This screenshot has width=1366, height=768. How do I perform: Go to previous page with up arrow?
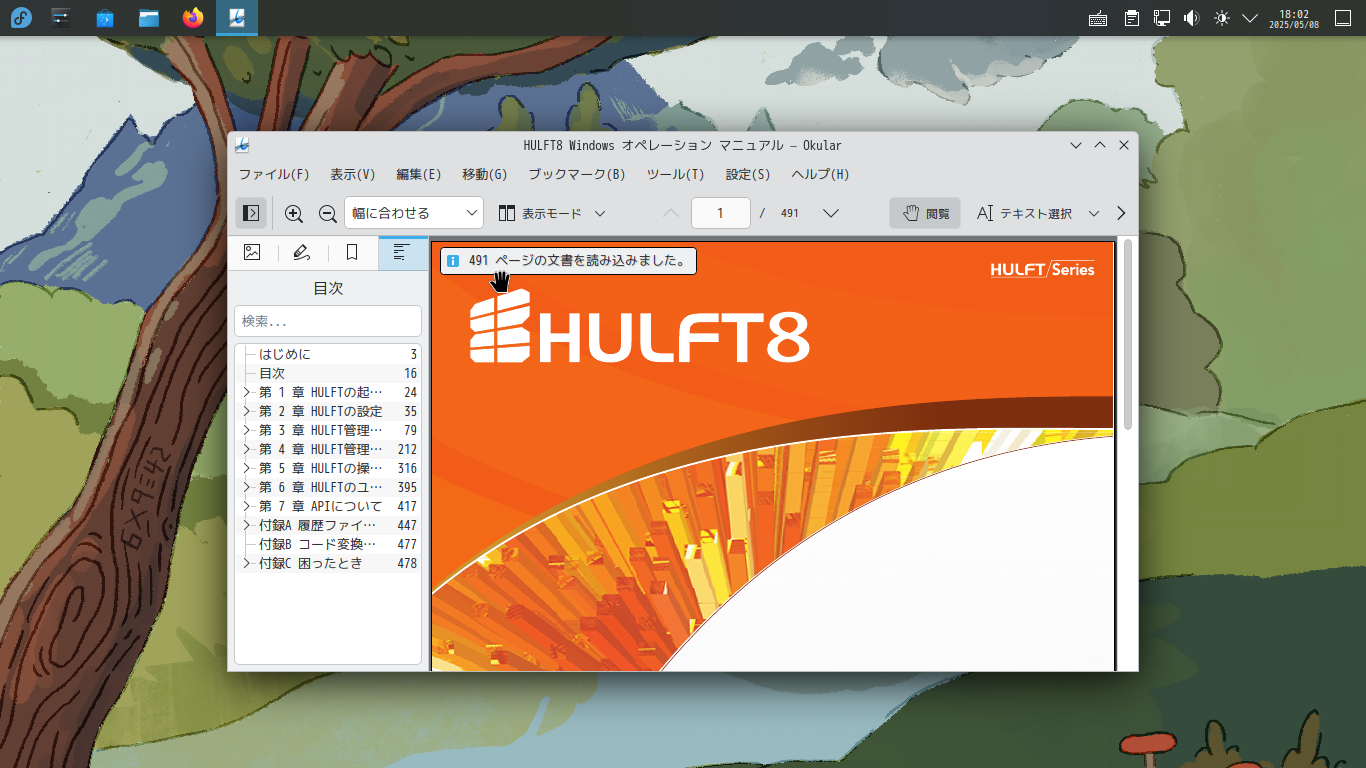tap(671, 213)
